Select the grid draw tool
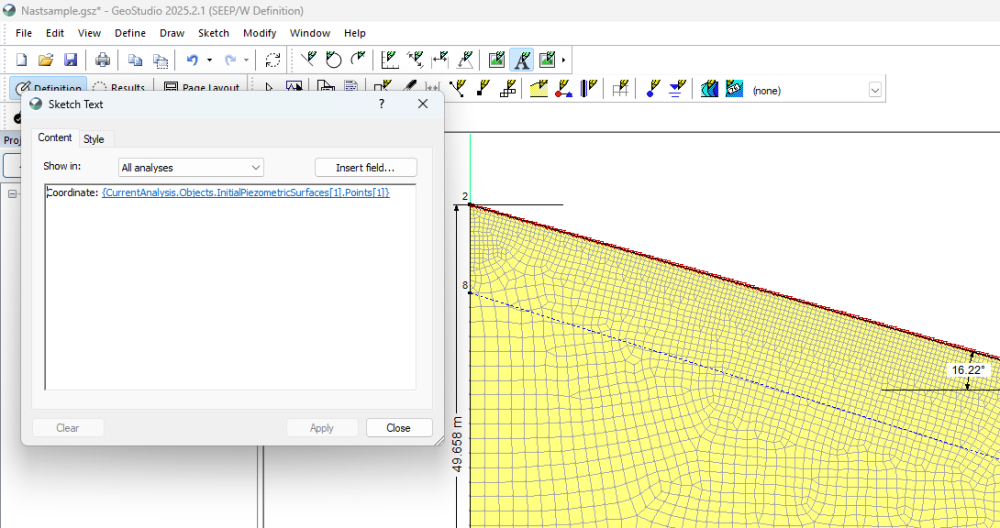 [621, 89]
